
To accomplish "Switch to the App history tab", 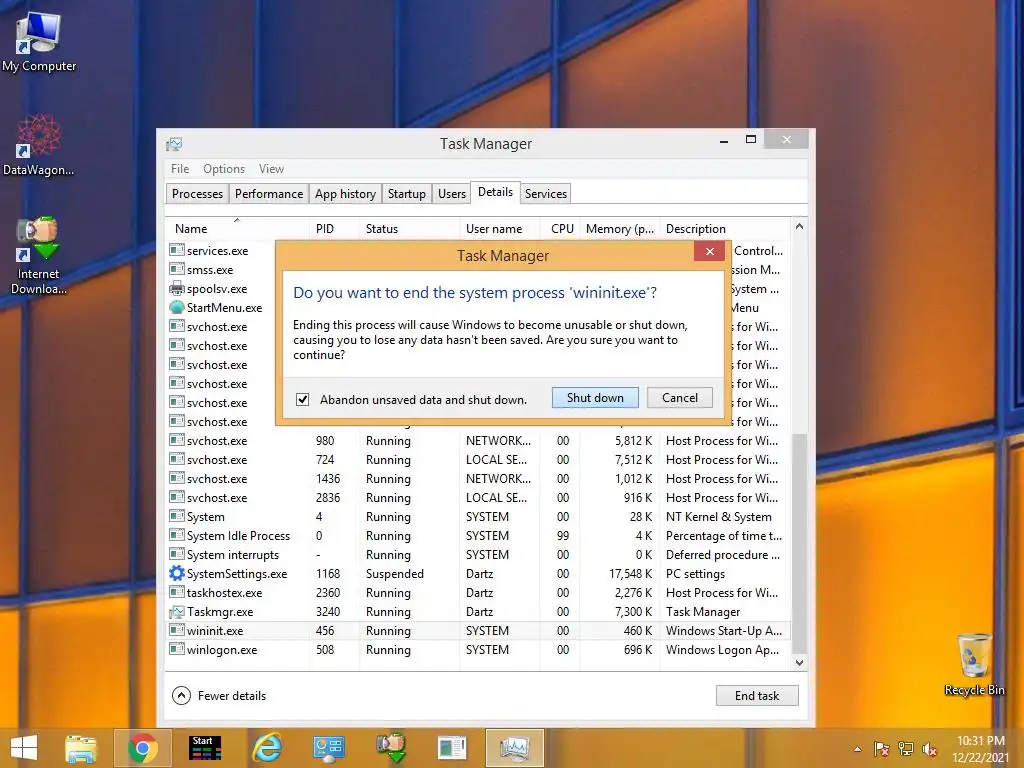I will tap(345, 194).
